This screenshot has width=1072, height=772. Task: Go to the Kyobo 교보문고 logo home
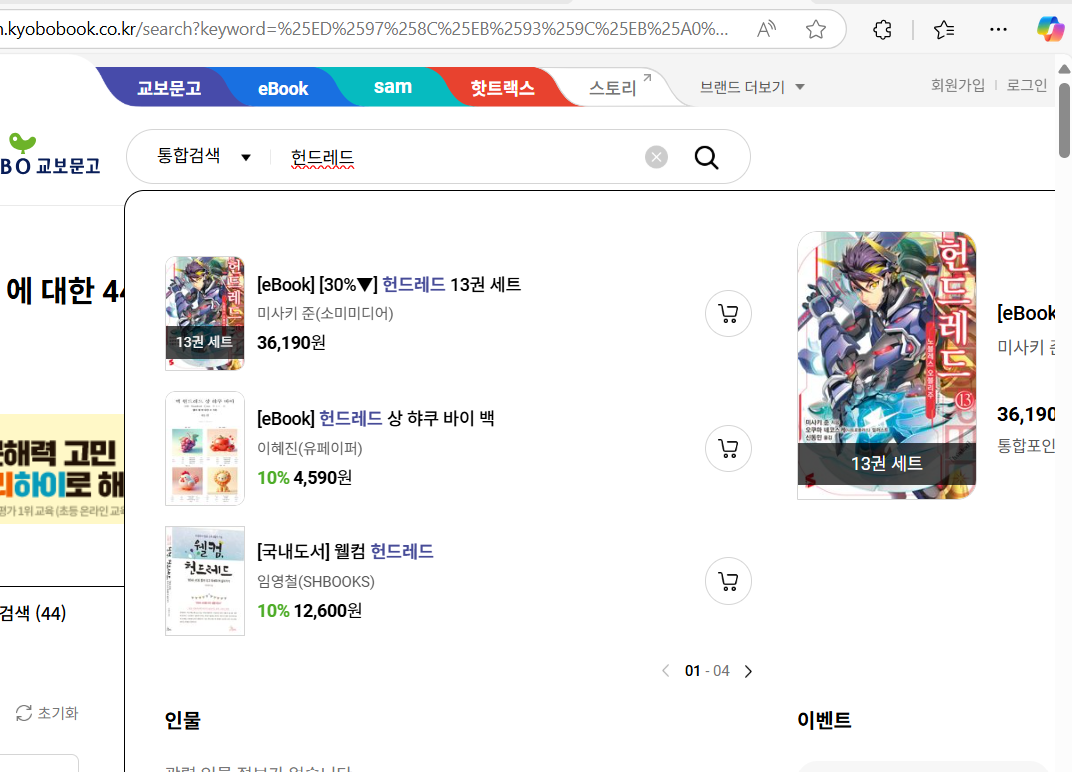(50, 155)
